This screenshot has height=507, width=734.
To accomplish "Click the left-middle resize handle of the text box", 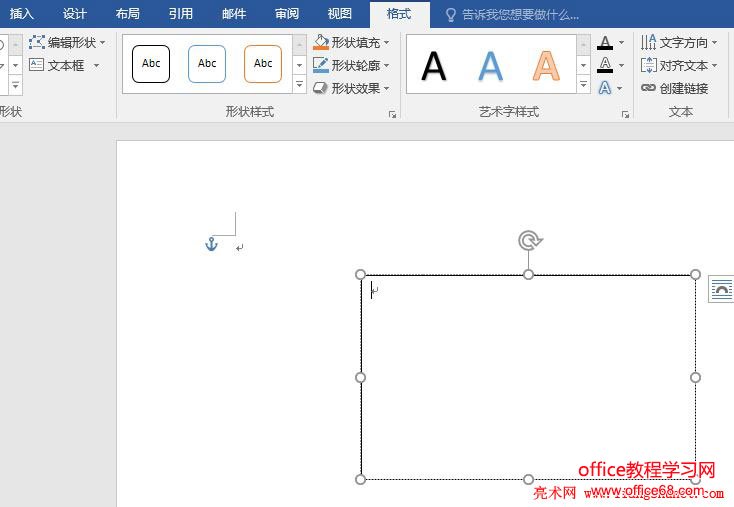I will pos(360,377).
